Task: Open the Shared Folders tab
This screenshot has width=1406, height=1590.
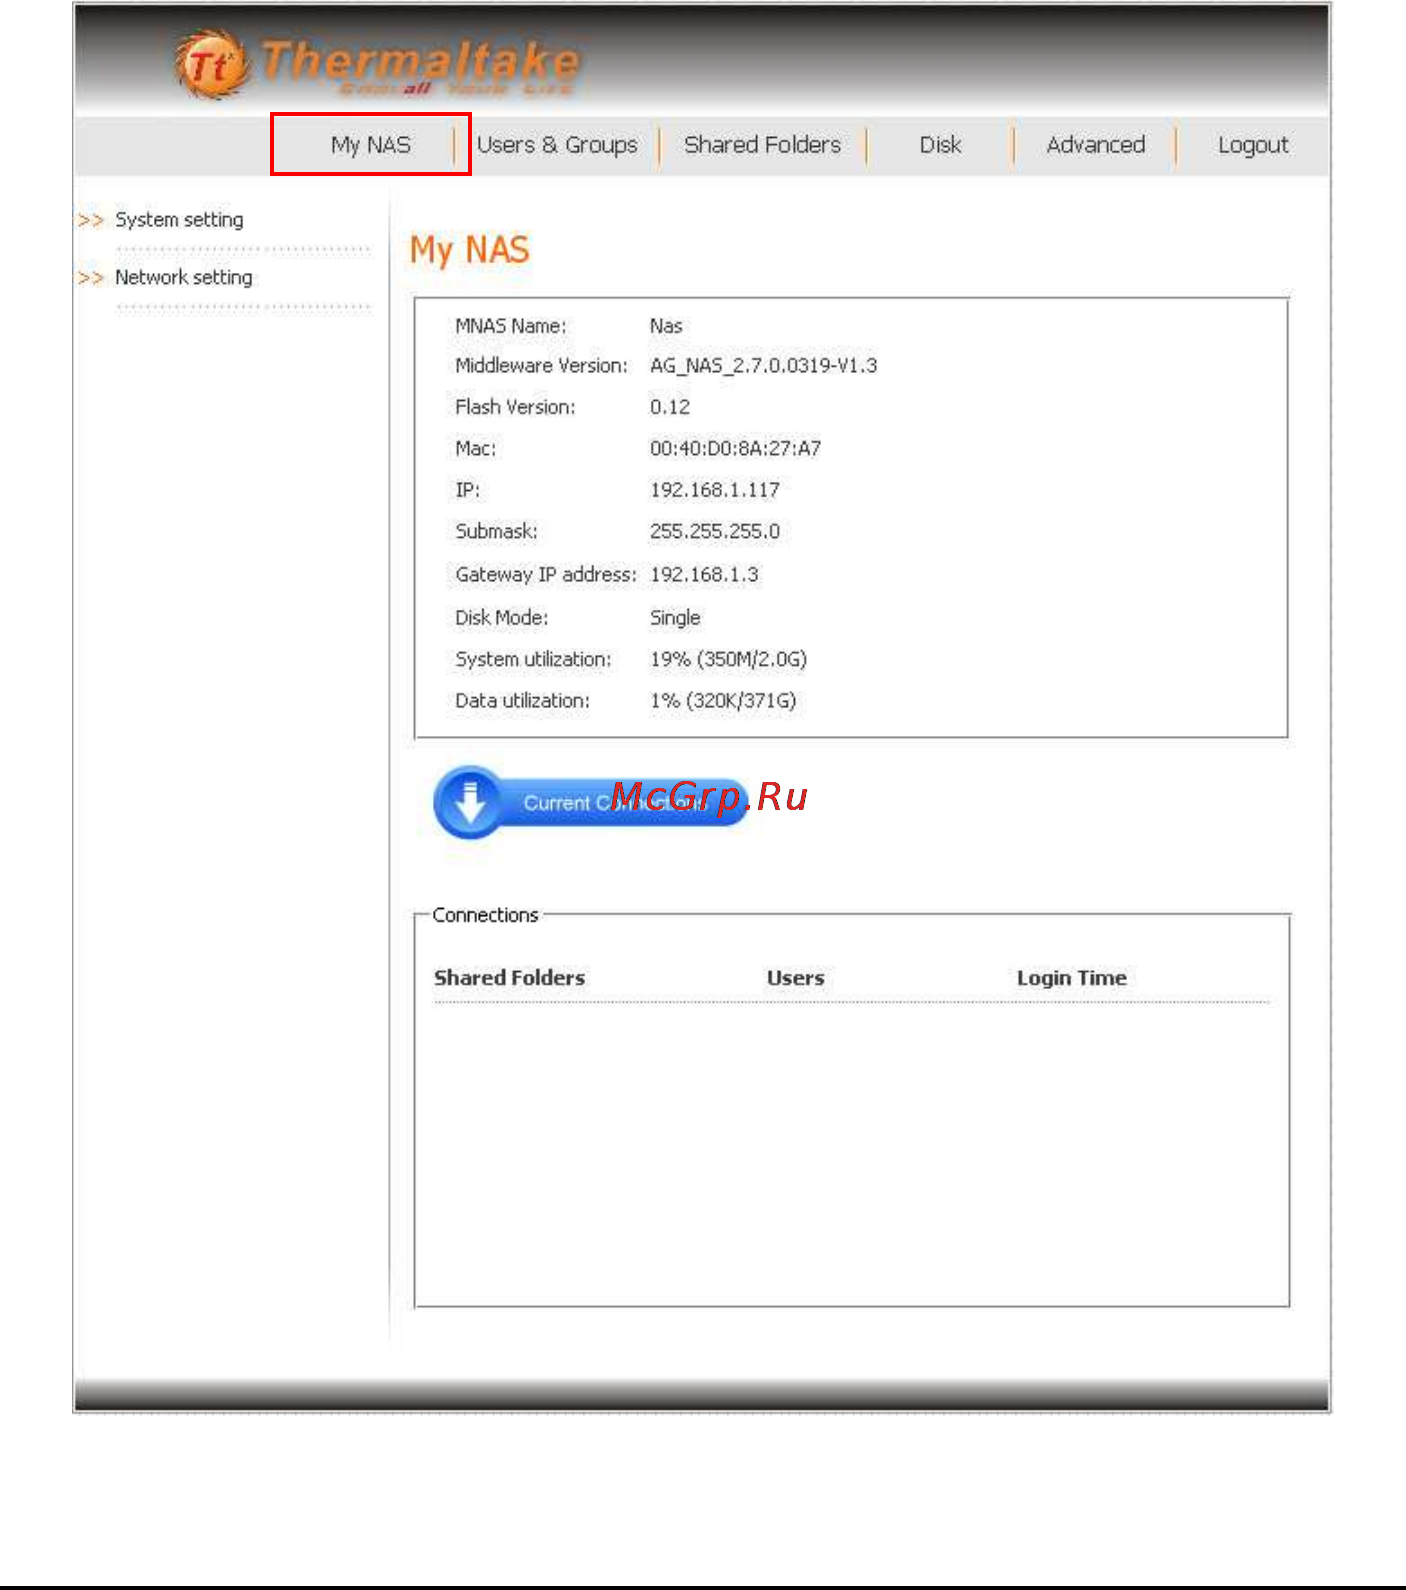Action: coord(762,145)
